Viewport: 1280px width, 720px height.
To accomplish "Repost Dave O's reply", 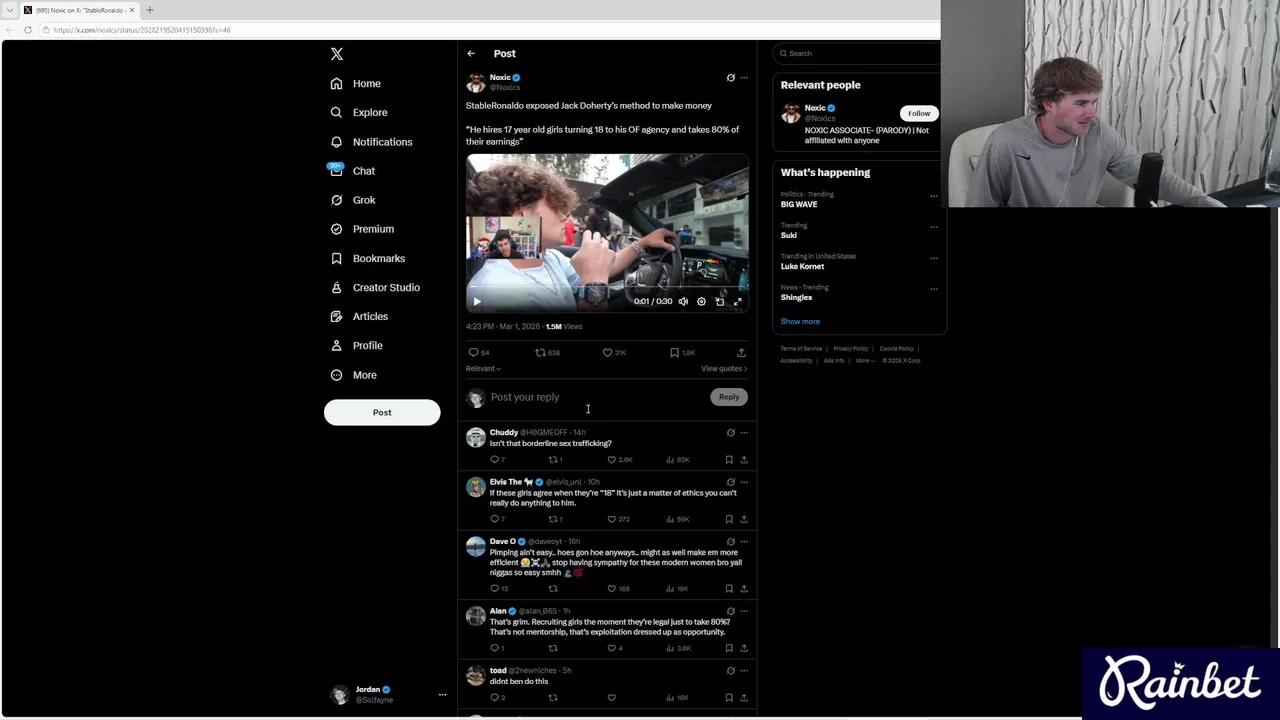I will tap(553, 589).
